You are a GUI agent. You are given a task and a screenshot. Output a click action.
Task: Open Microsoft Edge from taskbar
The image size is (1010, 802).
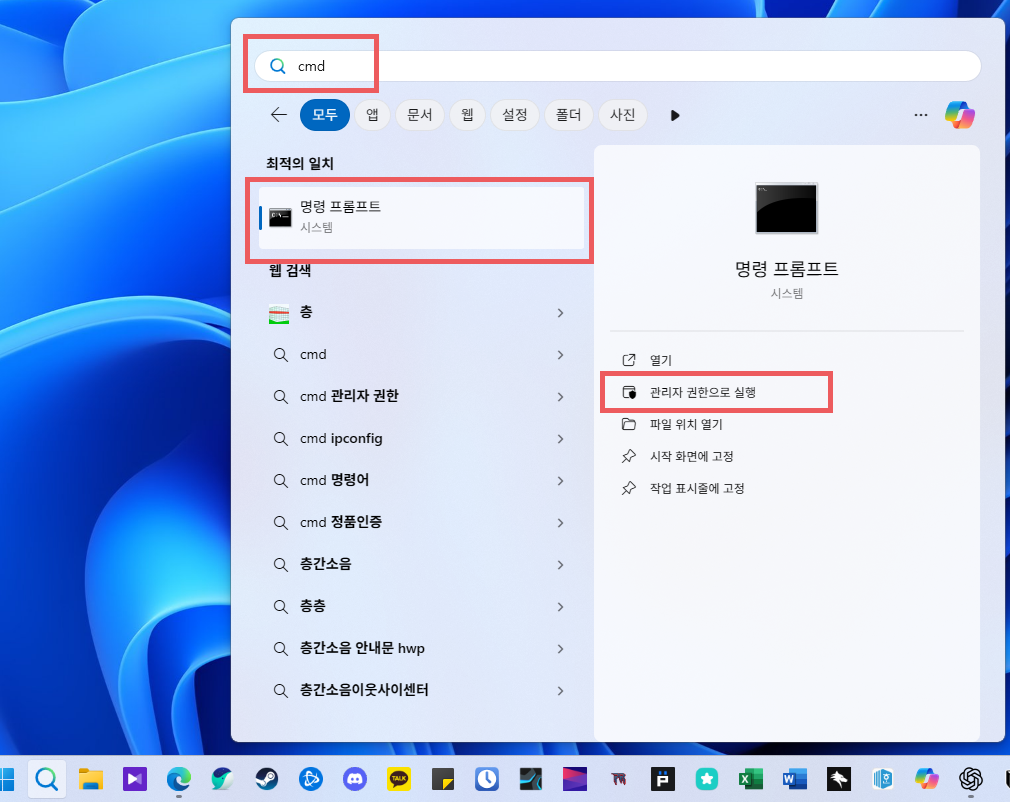pos(178,779)
